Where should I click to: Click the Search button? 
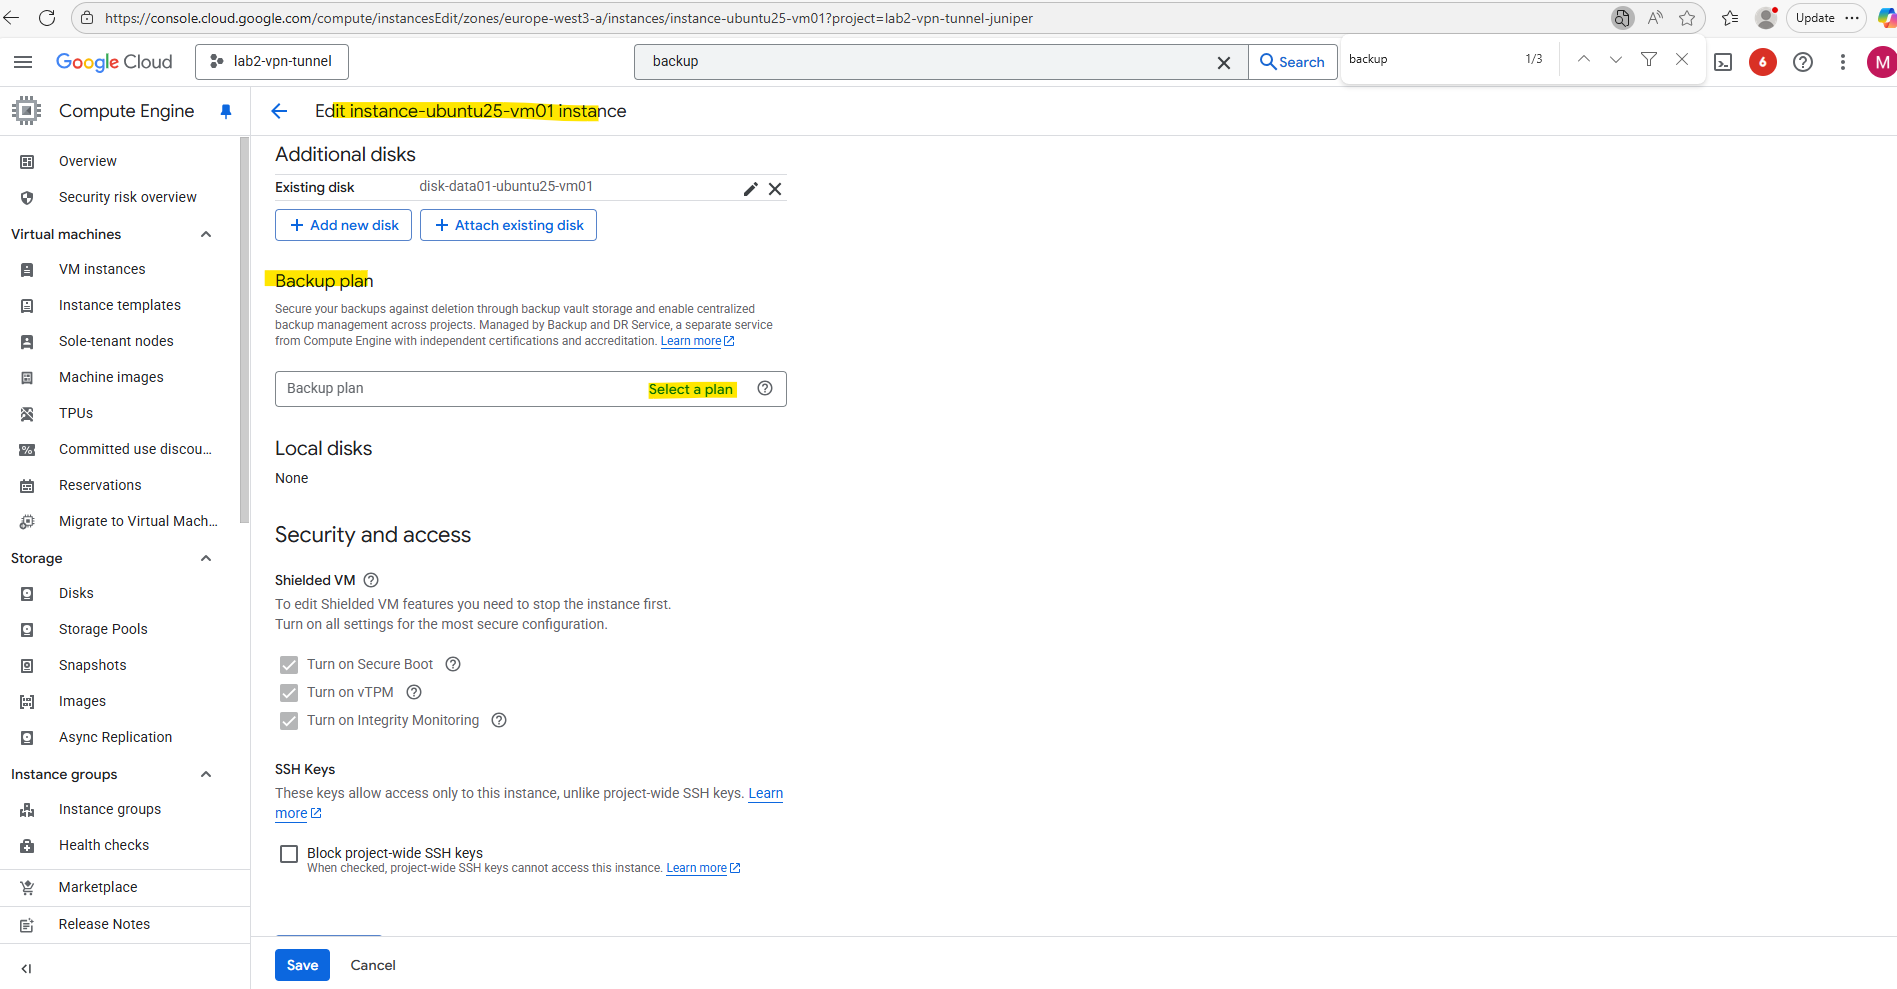pyautogui.click(x=1293, y=62)
